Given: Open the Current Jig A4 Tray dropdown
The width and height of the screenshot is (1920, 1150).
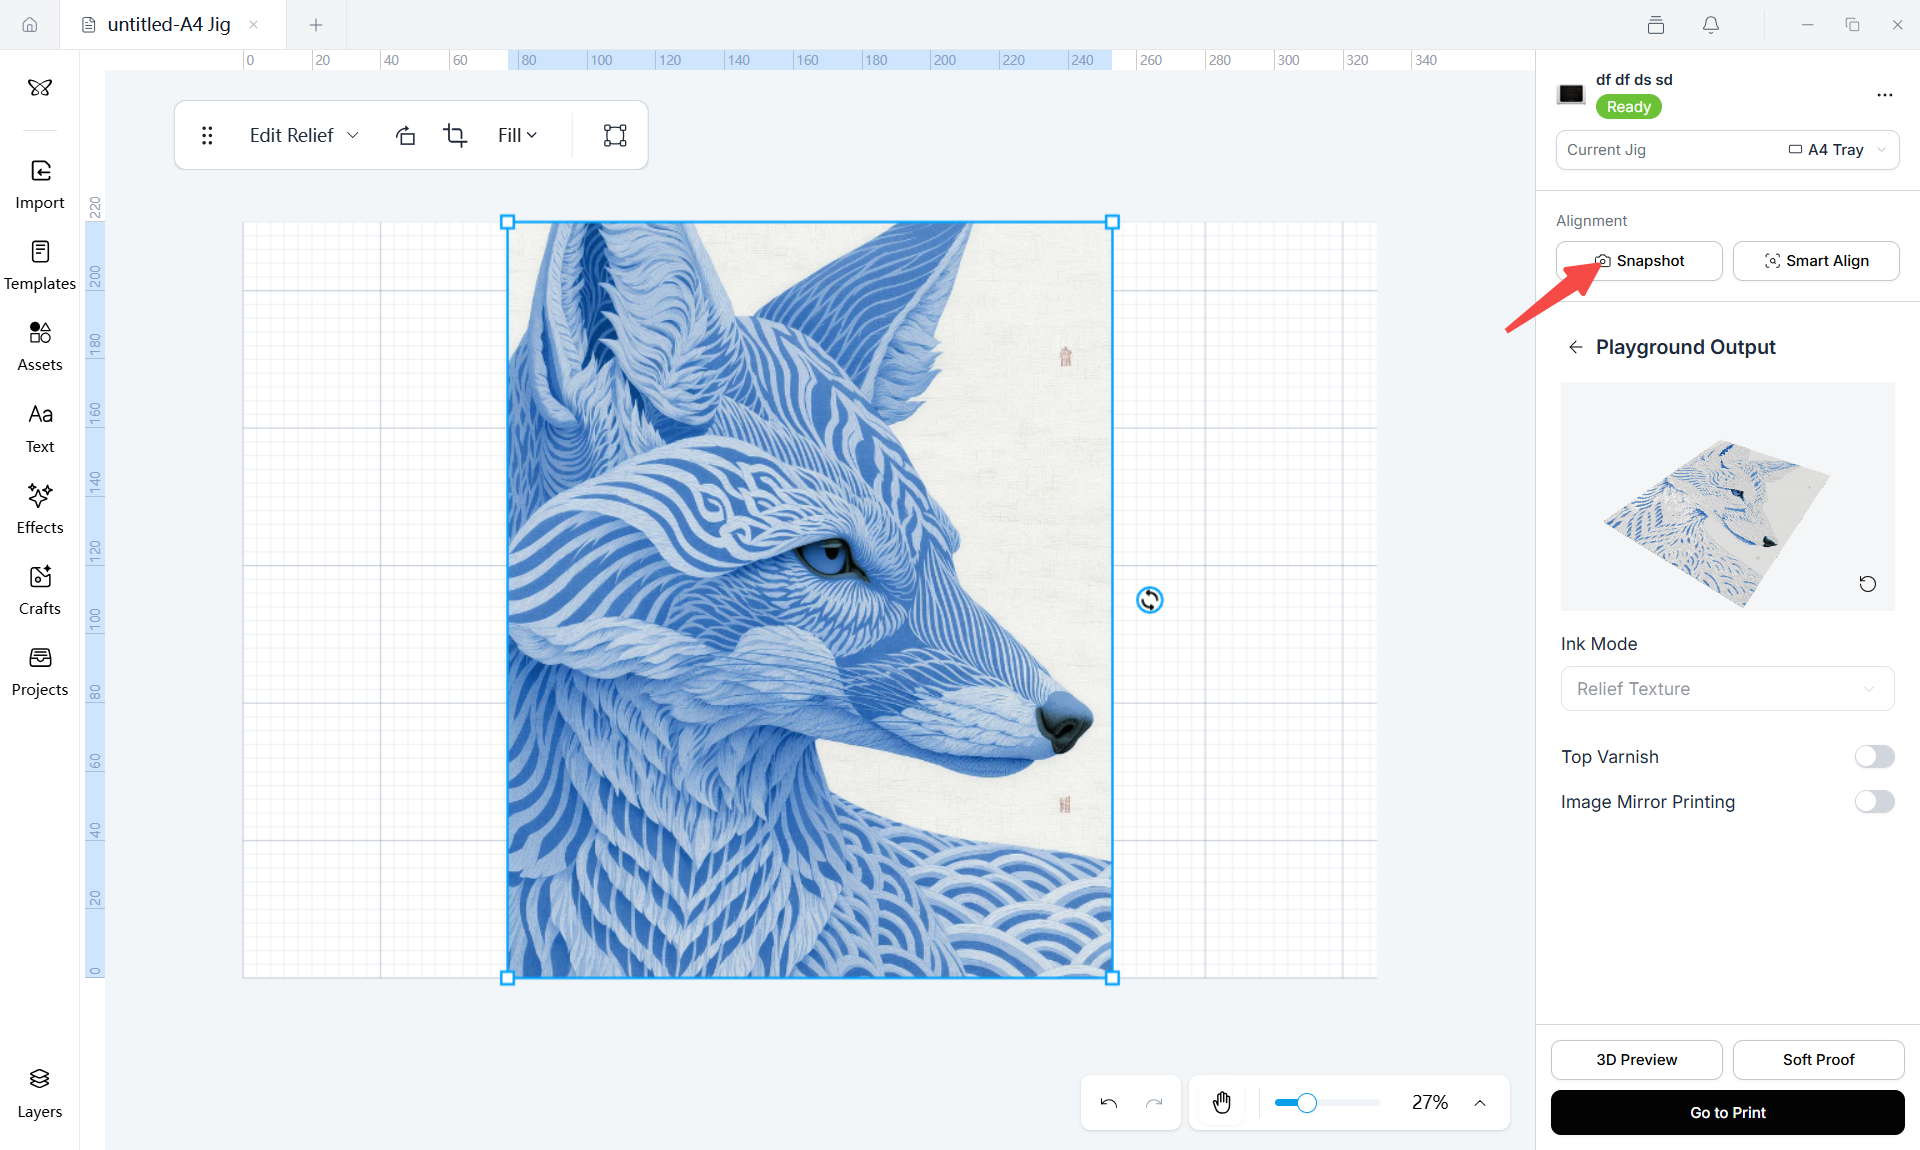Looking at the screenshot, I should [1727, 150].
